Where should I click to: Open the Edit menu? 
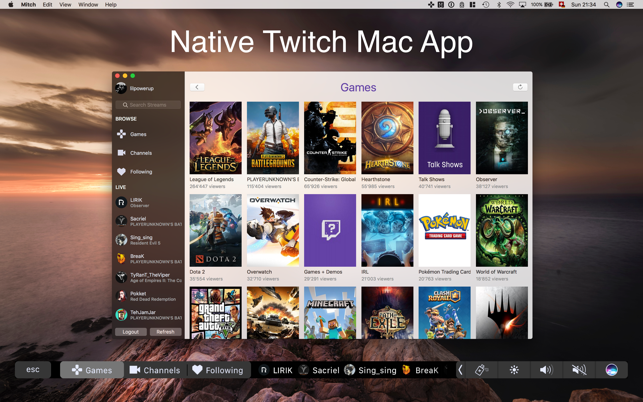[x=48, y=5]
